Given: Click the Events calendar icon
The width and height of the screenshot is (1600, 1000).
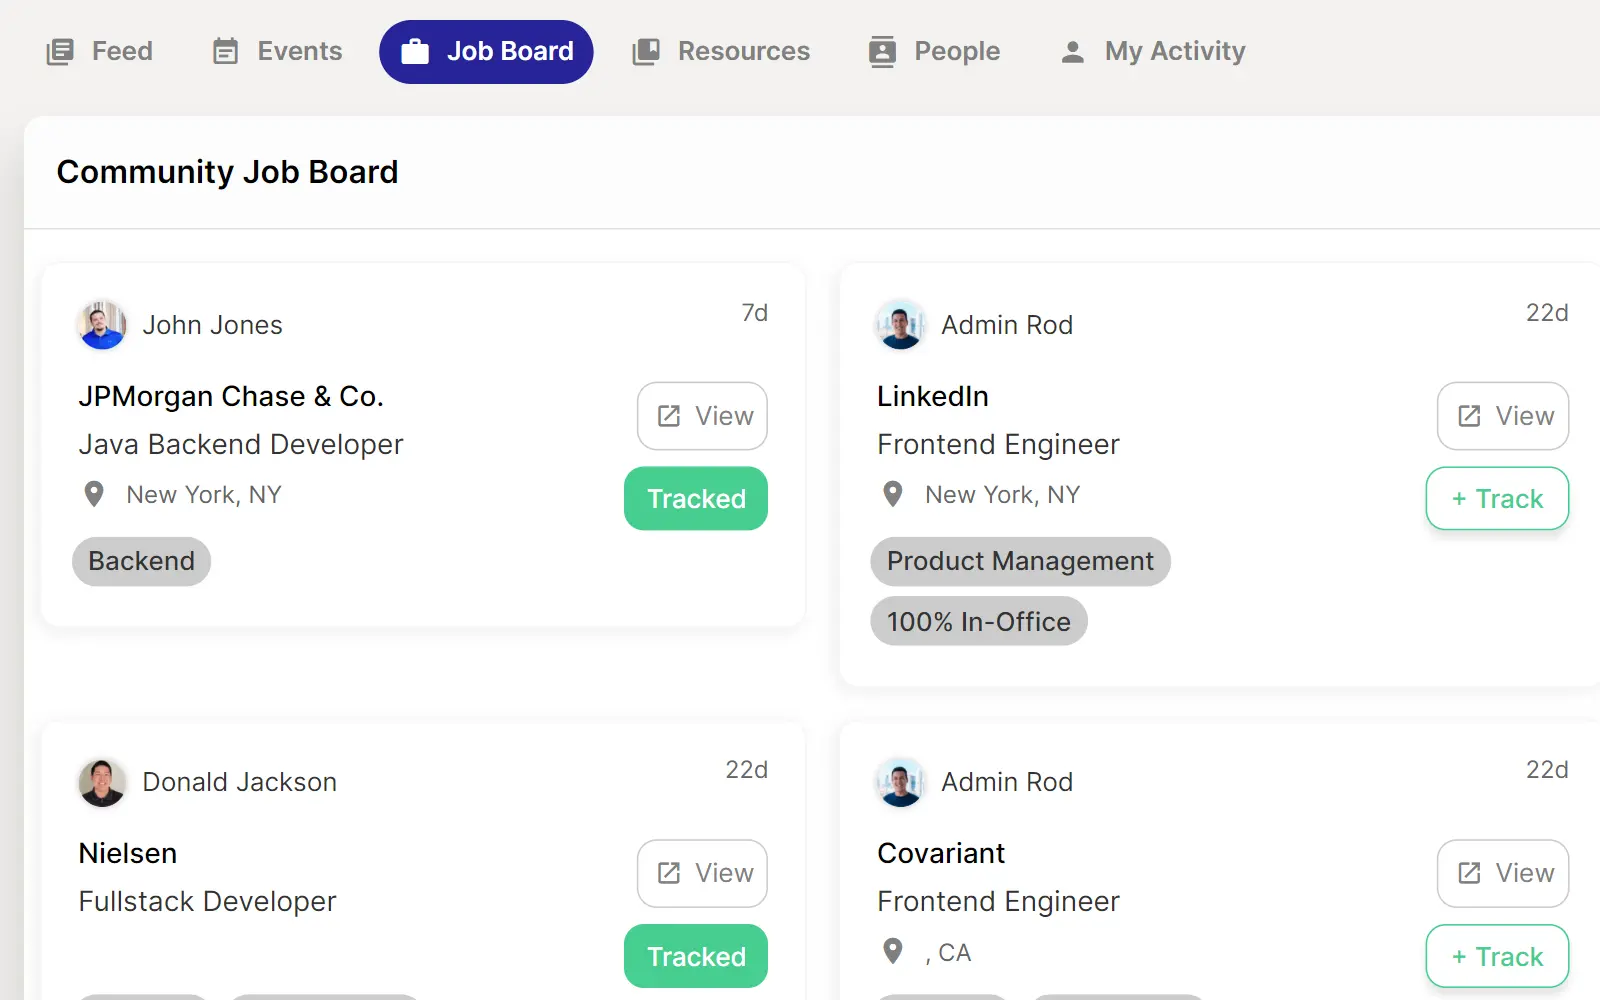Looking at the screenshot, I should (226, 51).
